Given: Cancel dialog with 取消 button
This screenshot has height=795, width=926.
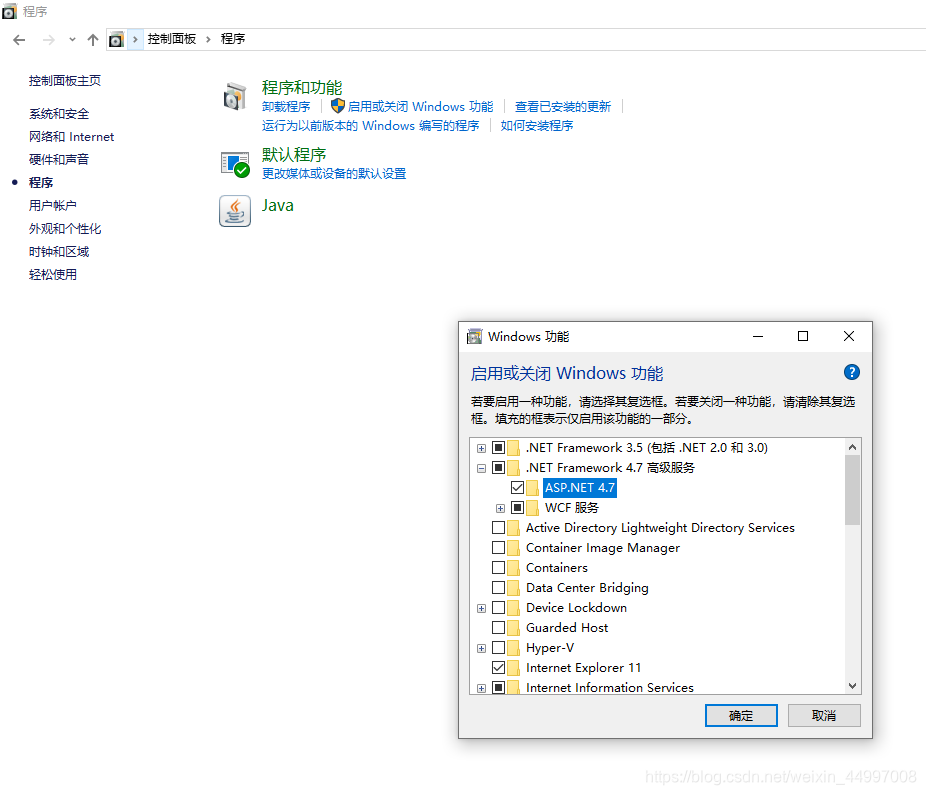Looking at the screenshot, I should point(824,716).
